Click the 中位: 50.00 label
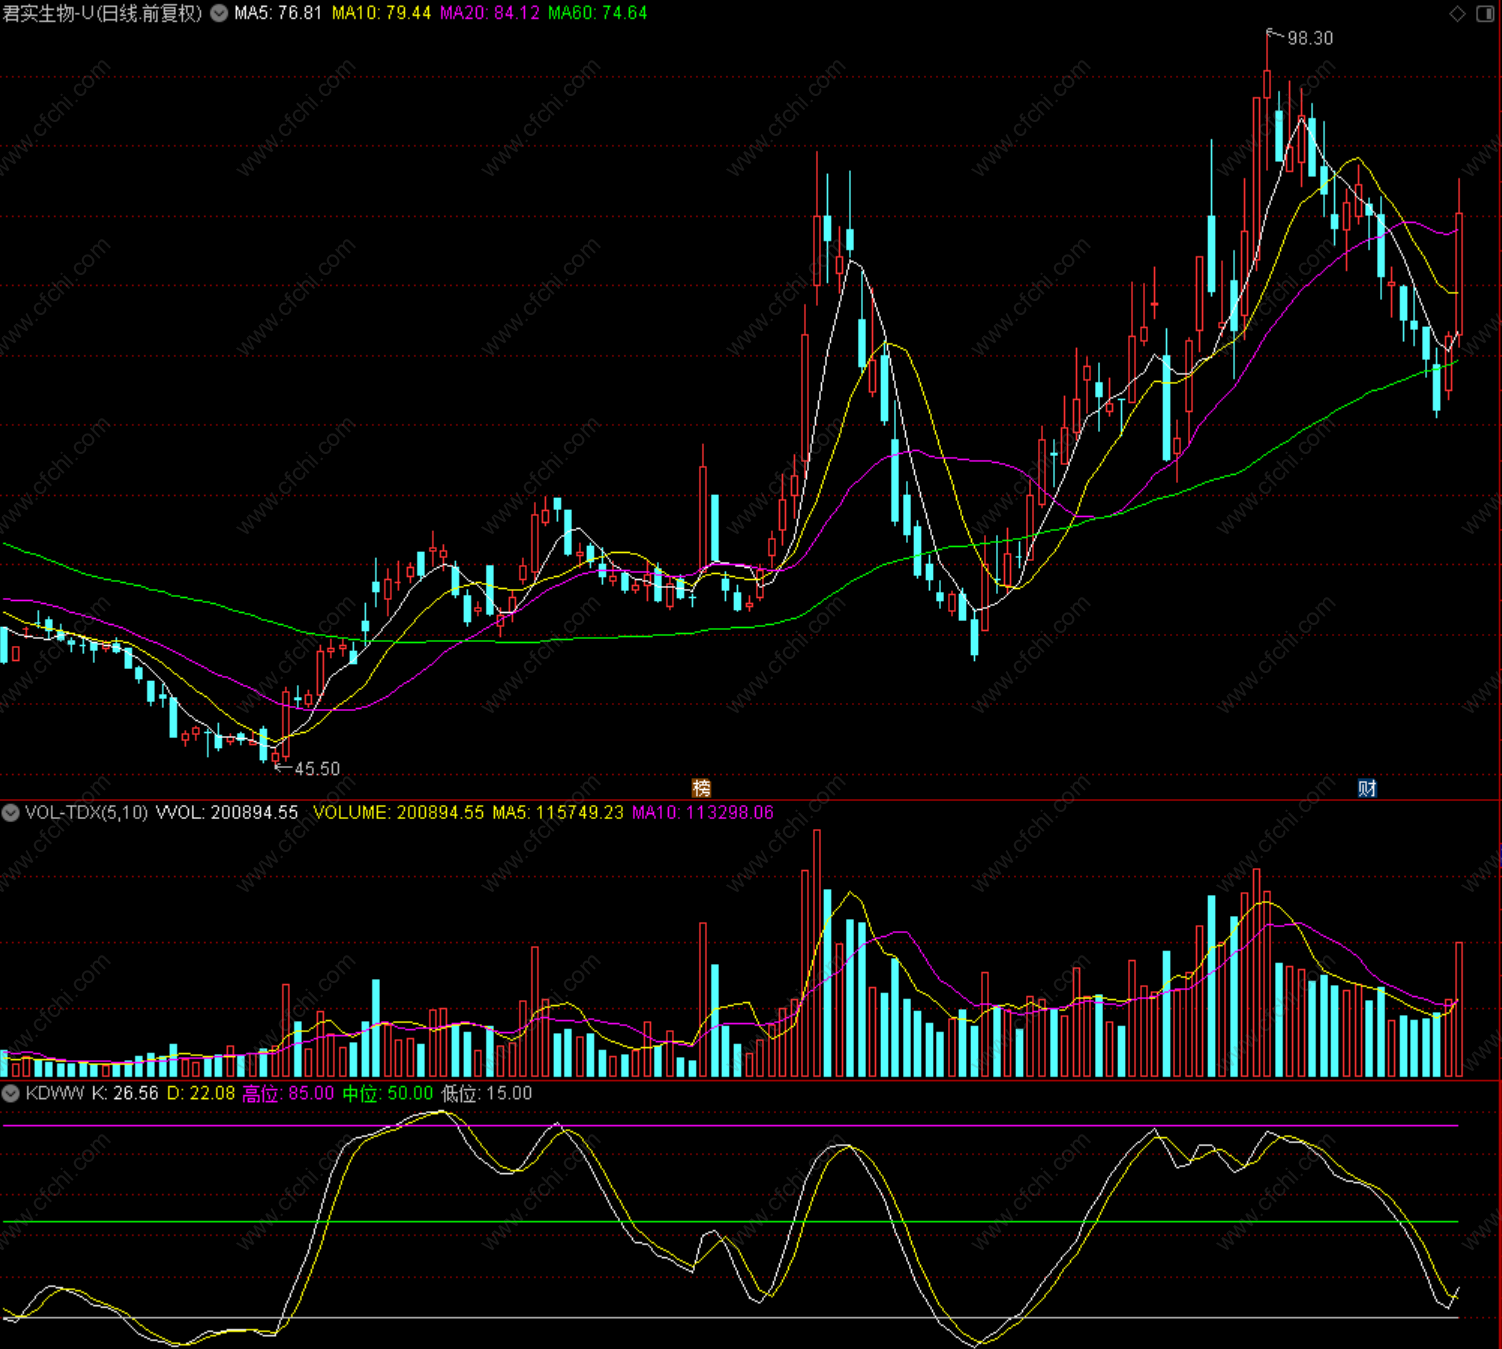This screenshot has width=1502, height=1349. (388, 1093)
